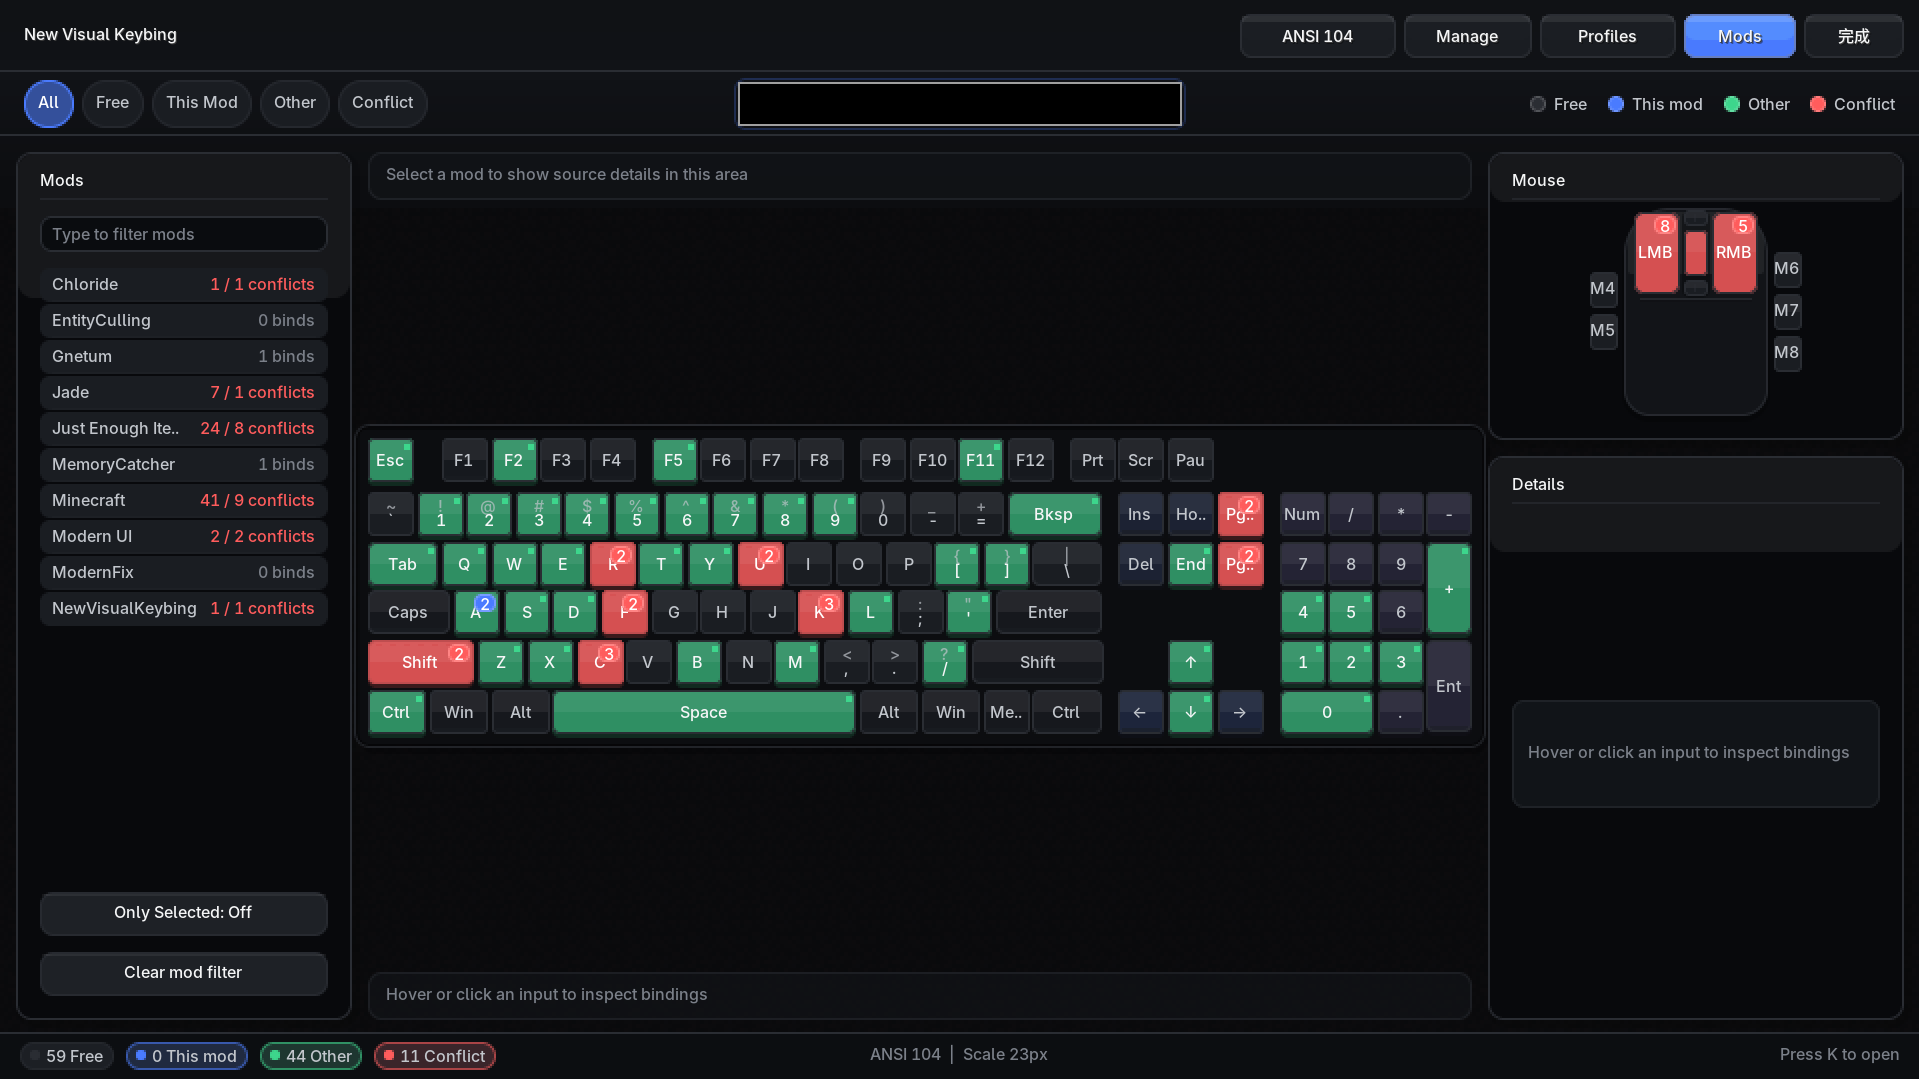Click the RMB mouse button key
The width and height of the screenshot is (1919, 1079).
(1734, 253)
